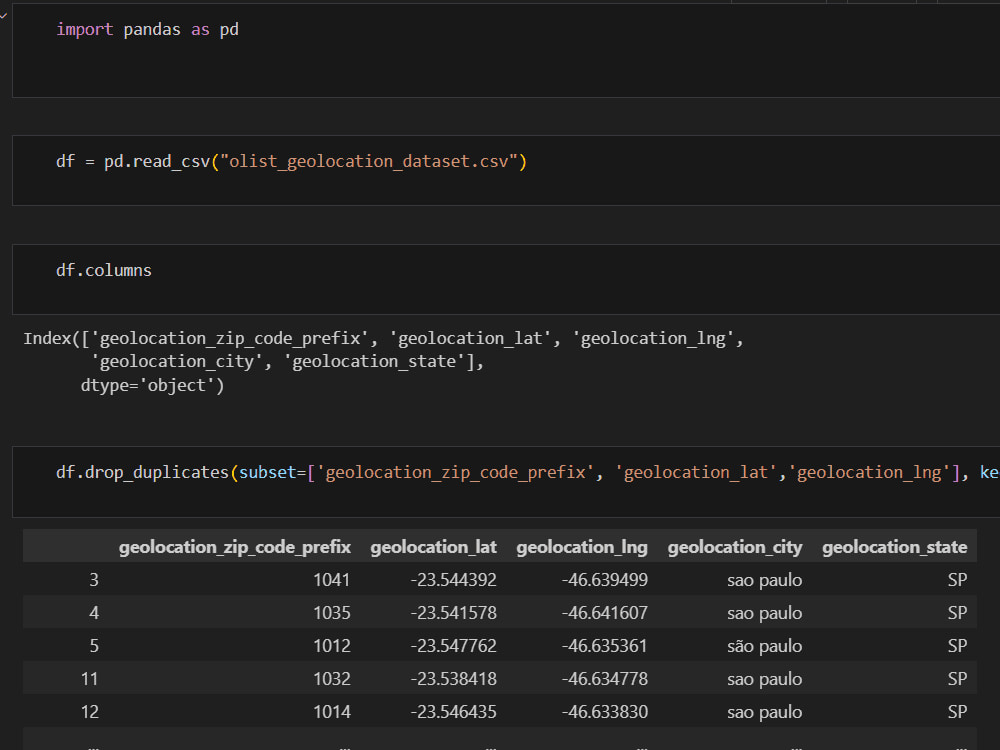Image resolution: width=1000 pixels, height=750 pixels.
Task: Click the SP state cell in row 12
Action: click(x=957, y=712)
